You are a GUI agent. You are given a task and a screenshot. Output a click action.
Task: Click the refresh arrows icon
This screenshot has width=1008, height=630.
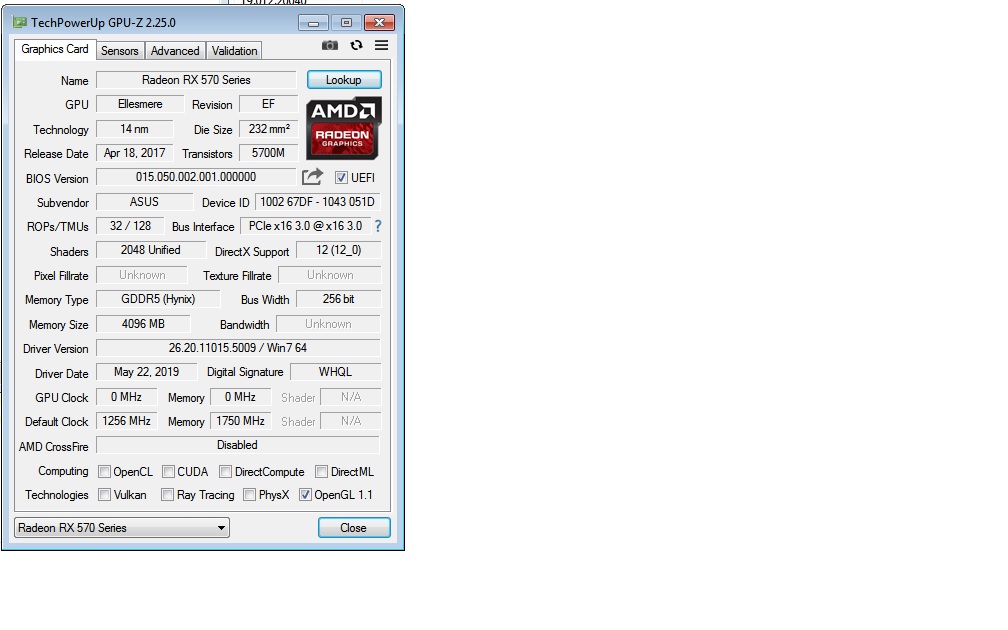point(356,45)
